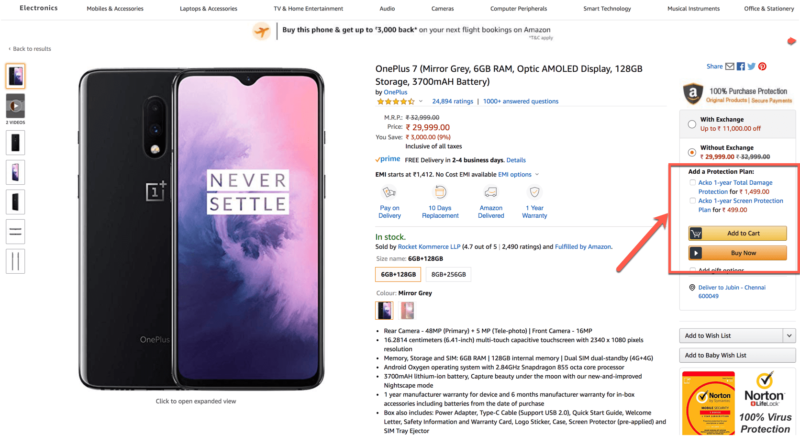Tick Acko Screen Protection Plan checkbox
Image resolution: width=800 pixels, height=436 pixels.
(693, 200)
